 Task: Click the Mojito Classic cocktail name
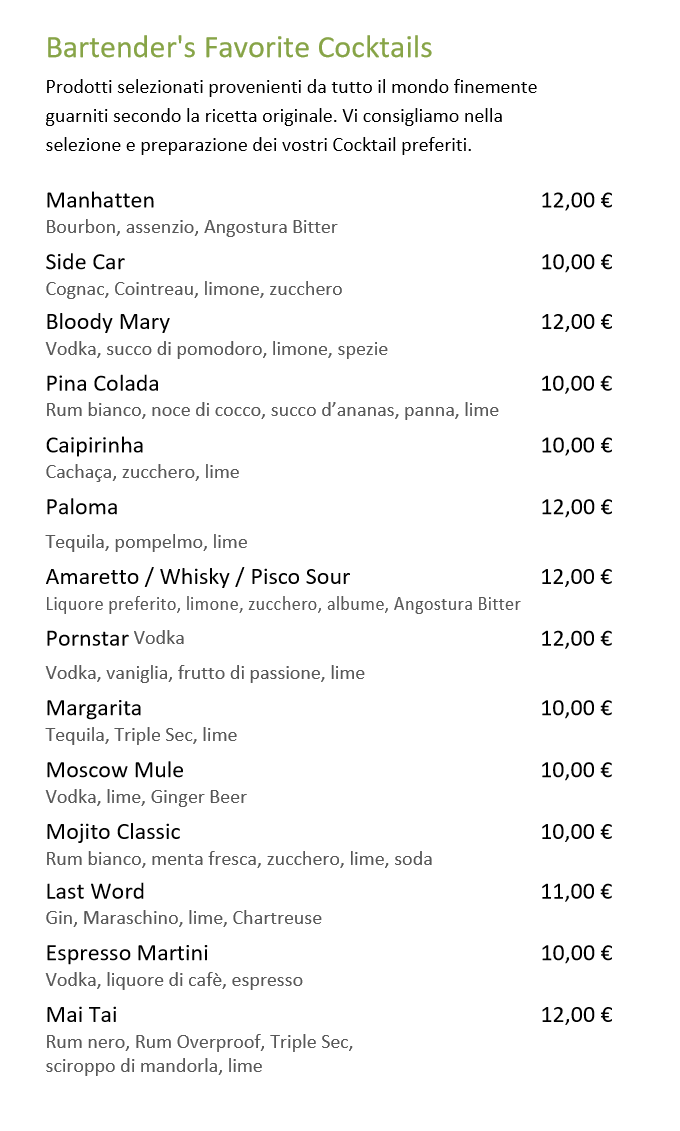[113, 832]
